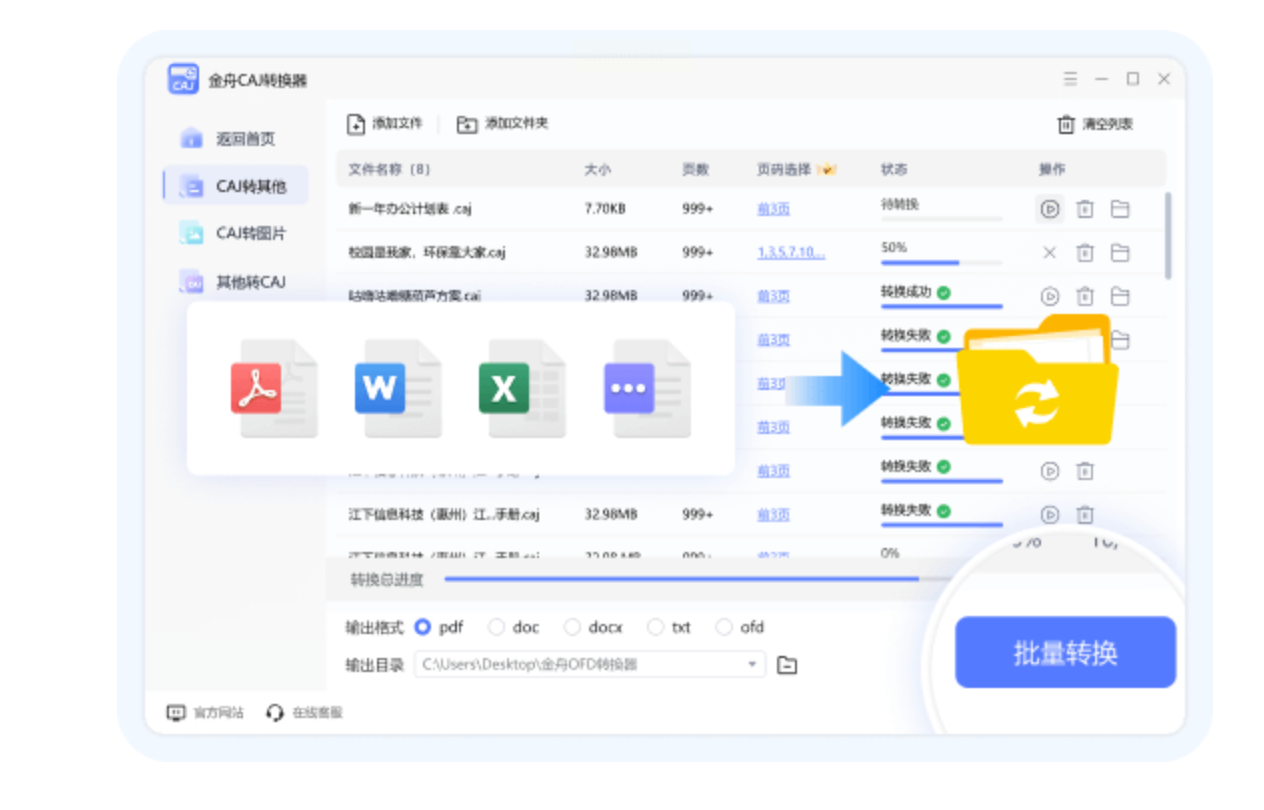Viewport: 1264px width, 810px height.
Task: Switch to 其他转CAJ sidebar tab
Action: 234,282
